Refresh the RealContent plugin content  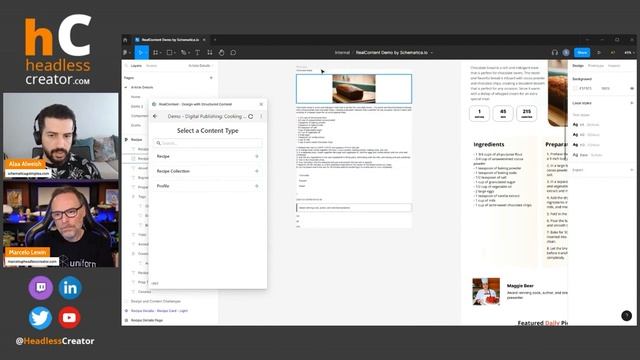(x=251, y=116)
